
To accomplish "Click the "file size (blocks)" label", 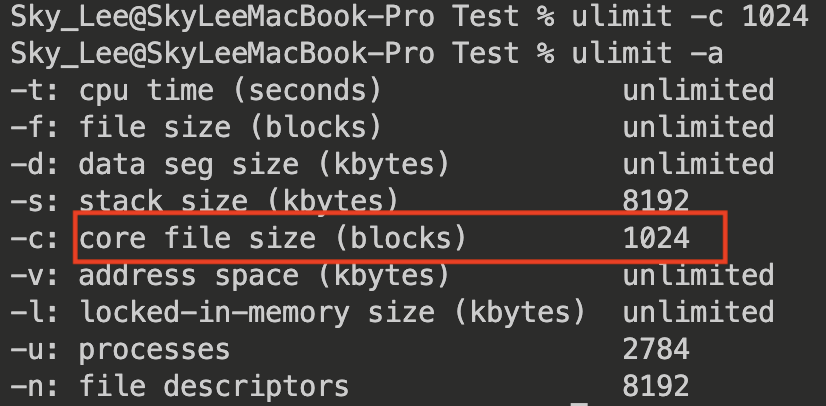I will [x=230, y=127].
